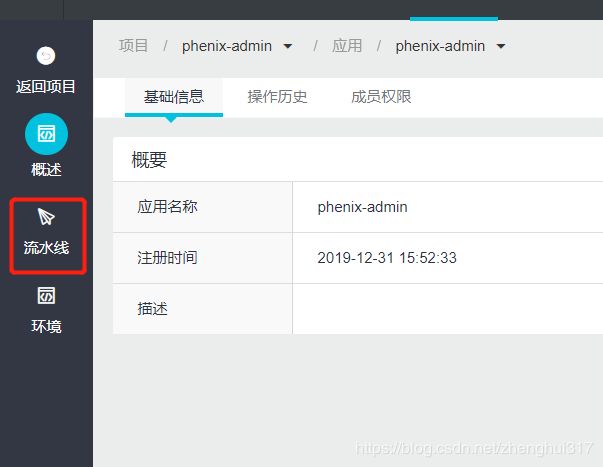Expand the project phenix-admin dropdown arrow
Screen dimensions: 603x467
[288, 47]
